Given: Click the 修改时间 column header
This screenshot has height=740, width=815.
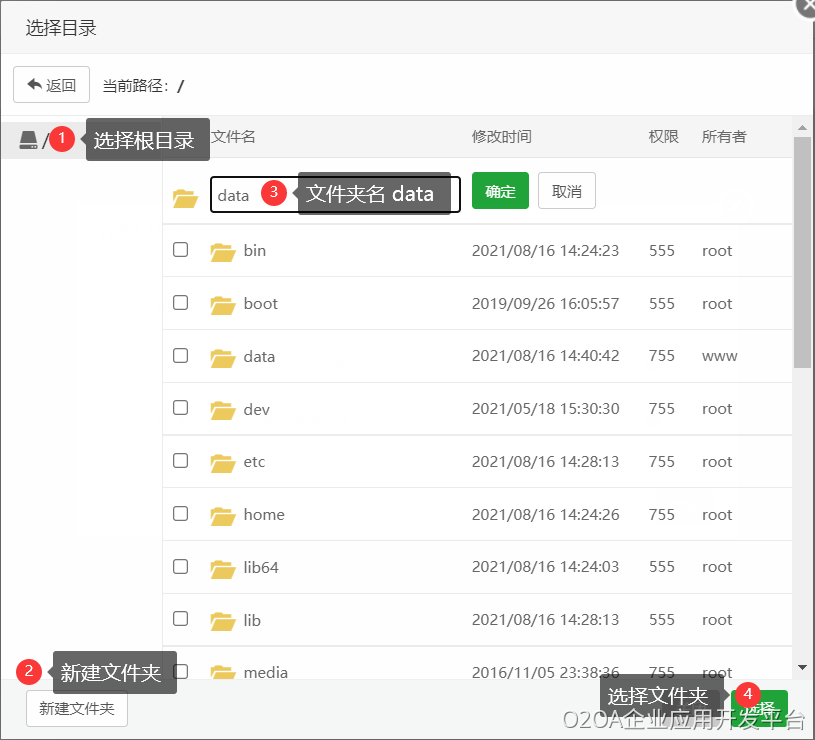Looking at the screenshot, I should coord(501,136).
